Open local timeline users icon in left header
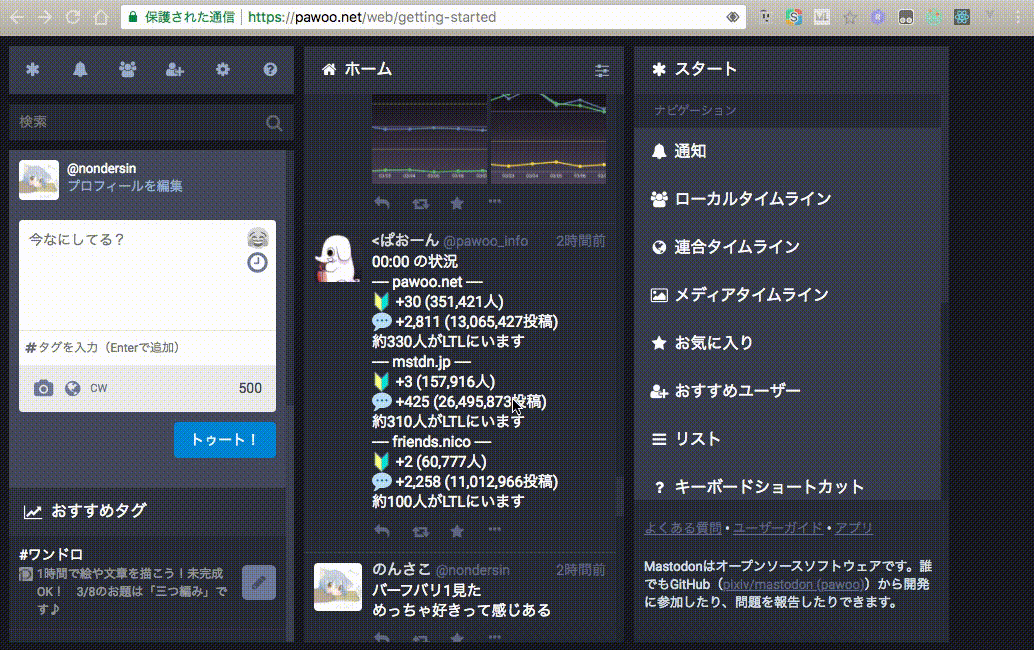The image size is (1034, 650). (x=127, y=69)
